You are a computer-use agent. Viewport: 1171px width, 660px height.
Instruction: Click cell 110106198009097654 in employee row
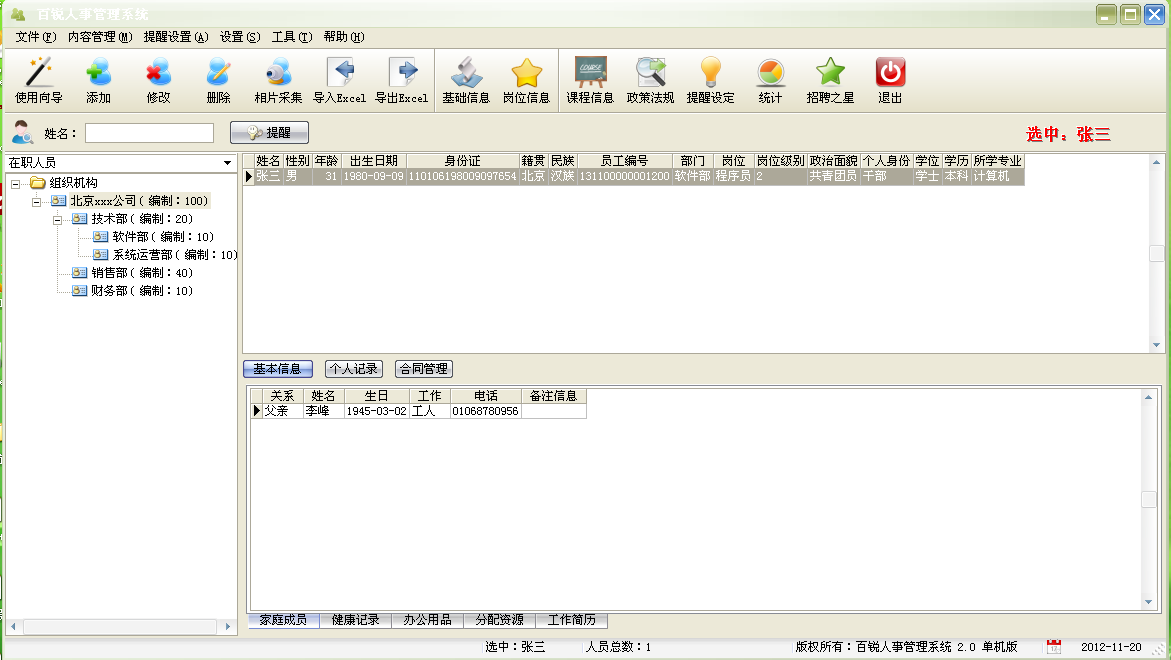tap(462, 176)
